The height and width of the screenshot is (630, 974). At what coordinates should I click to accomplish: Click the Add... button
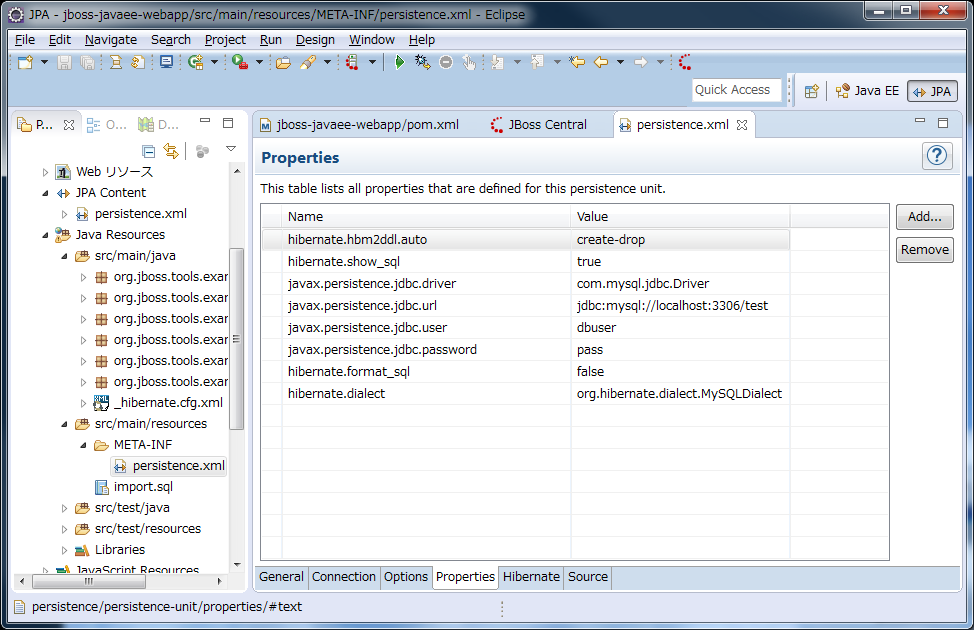coord(924,217)
